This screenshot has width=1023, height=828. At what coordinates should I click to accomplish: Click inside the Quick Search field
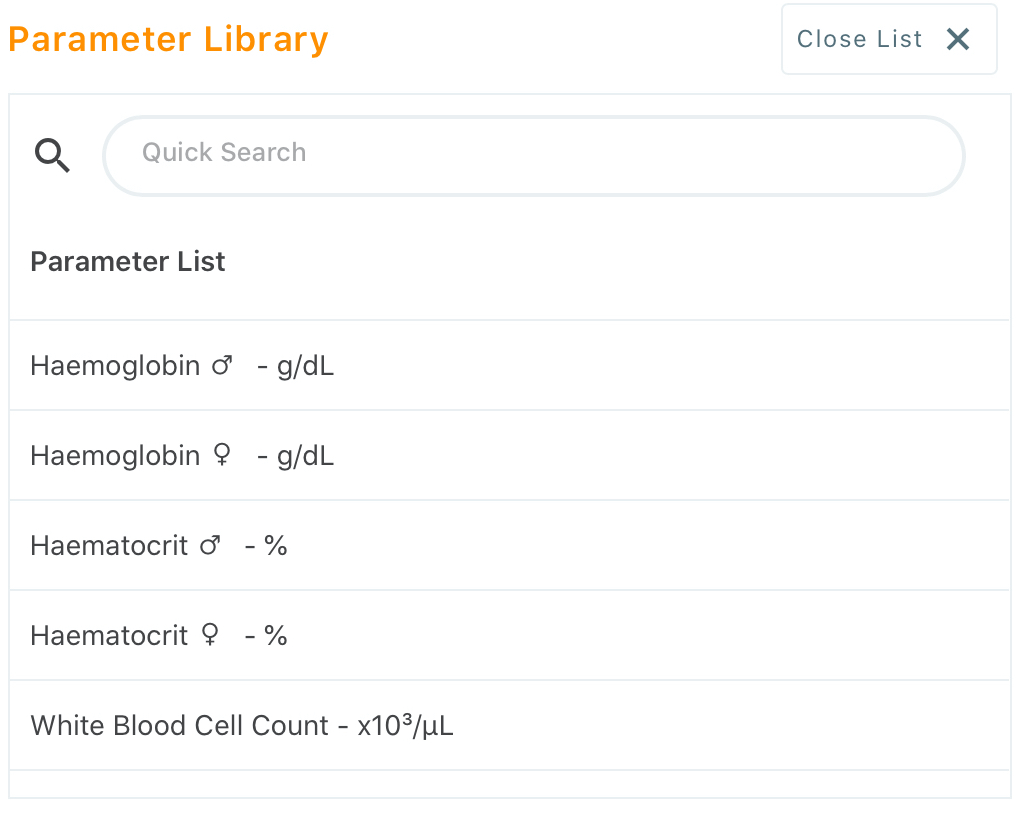533,155
